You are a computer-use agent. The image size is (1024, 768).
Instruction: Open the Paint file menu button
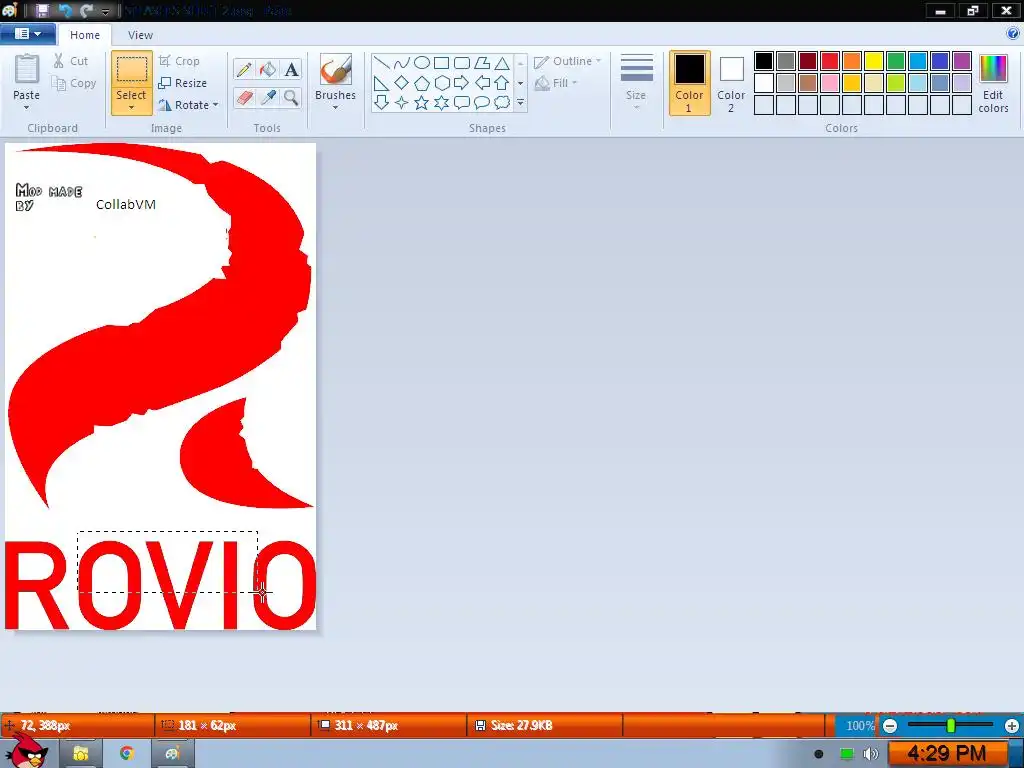coord(27,34)
